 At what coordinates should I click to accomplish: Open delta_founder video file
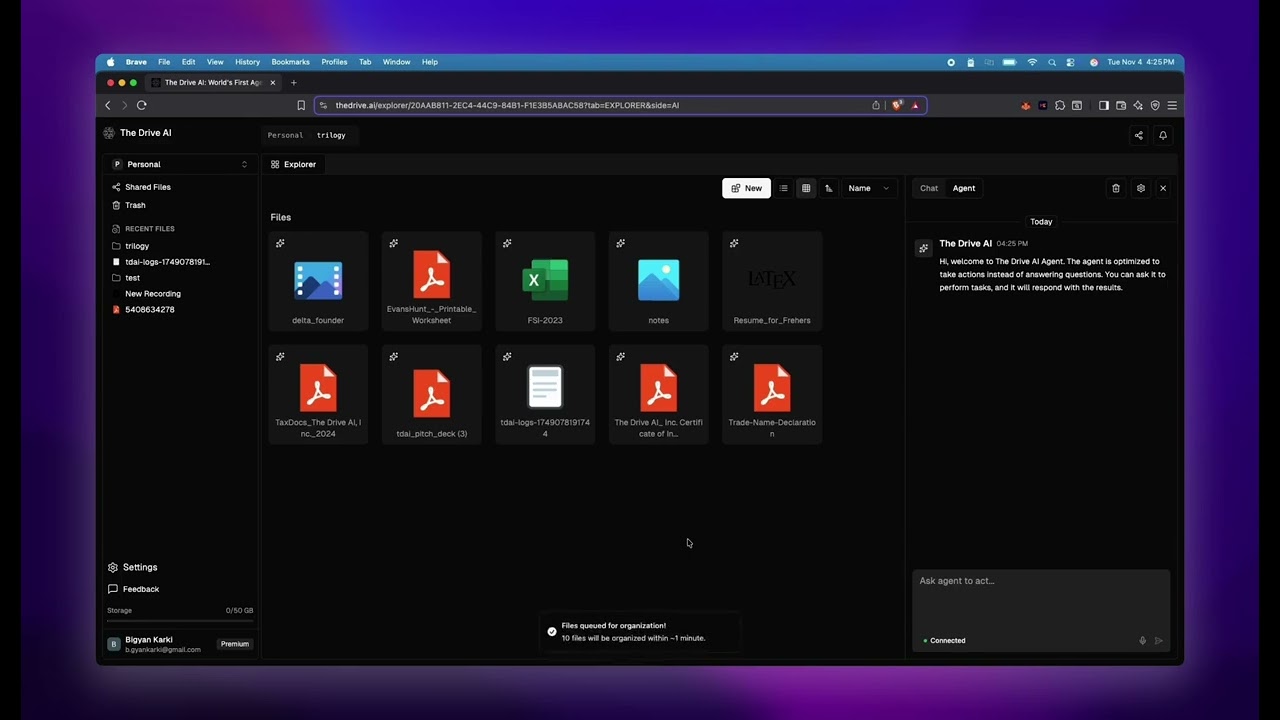coord(318,282)
